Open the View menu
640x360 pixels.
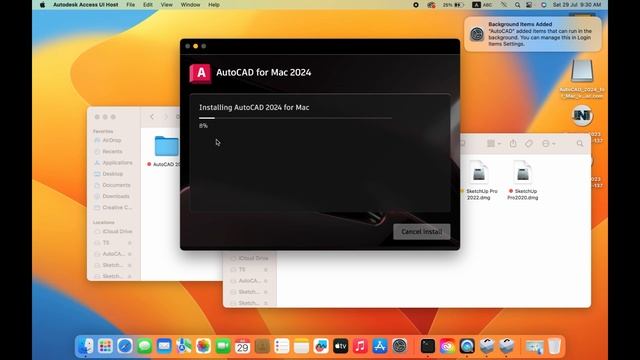pos(167,5)
